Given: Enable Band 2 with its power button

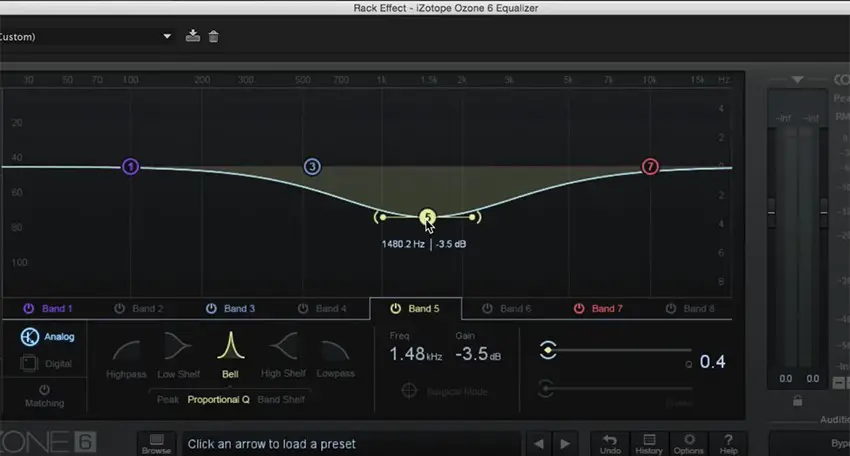Looking at the screenshot, I should [119, 309].
